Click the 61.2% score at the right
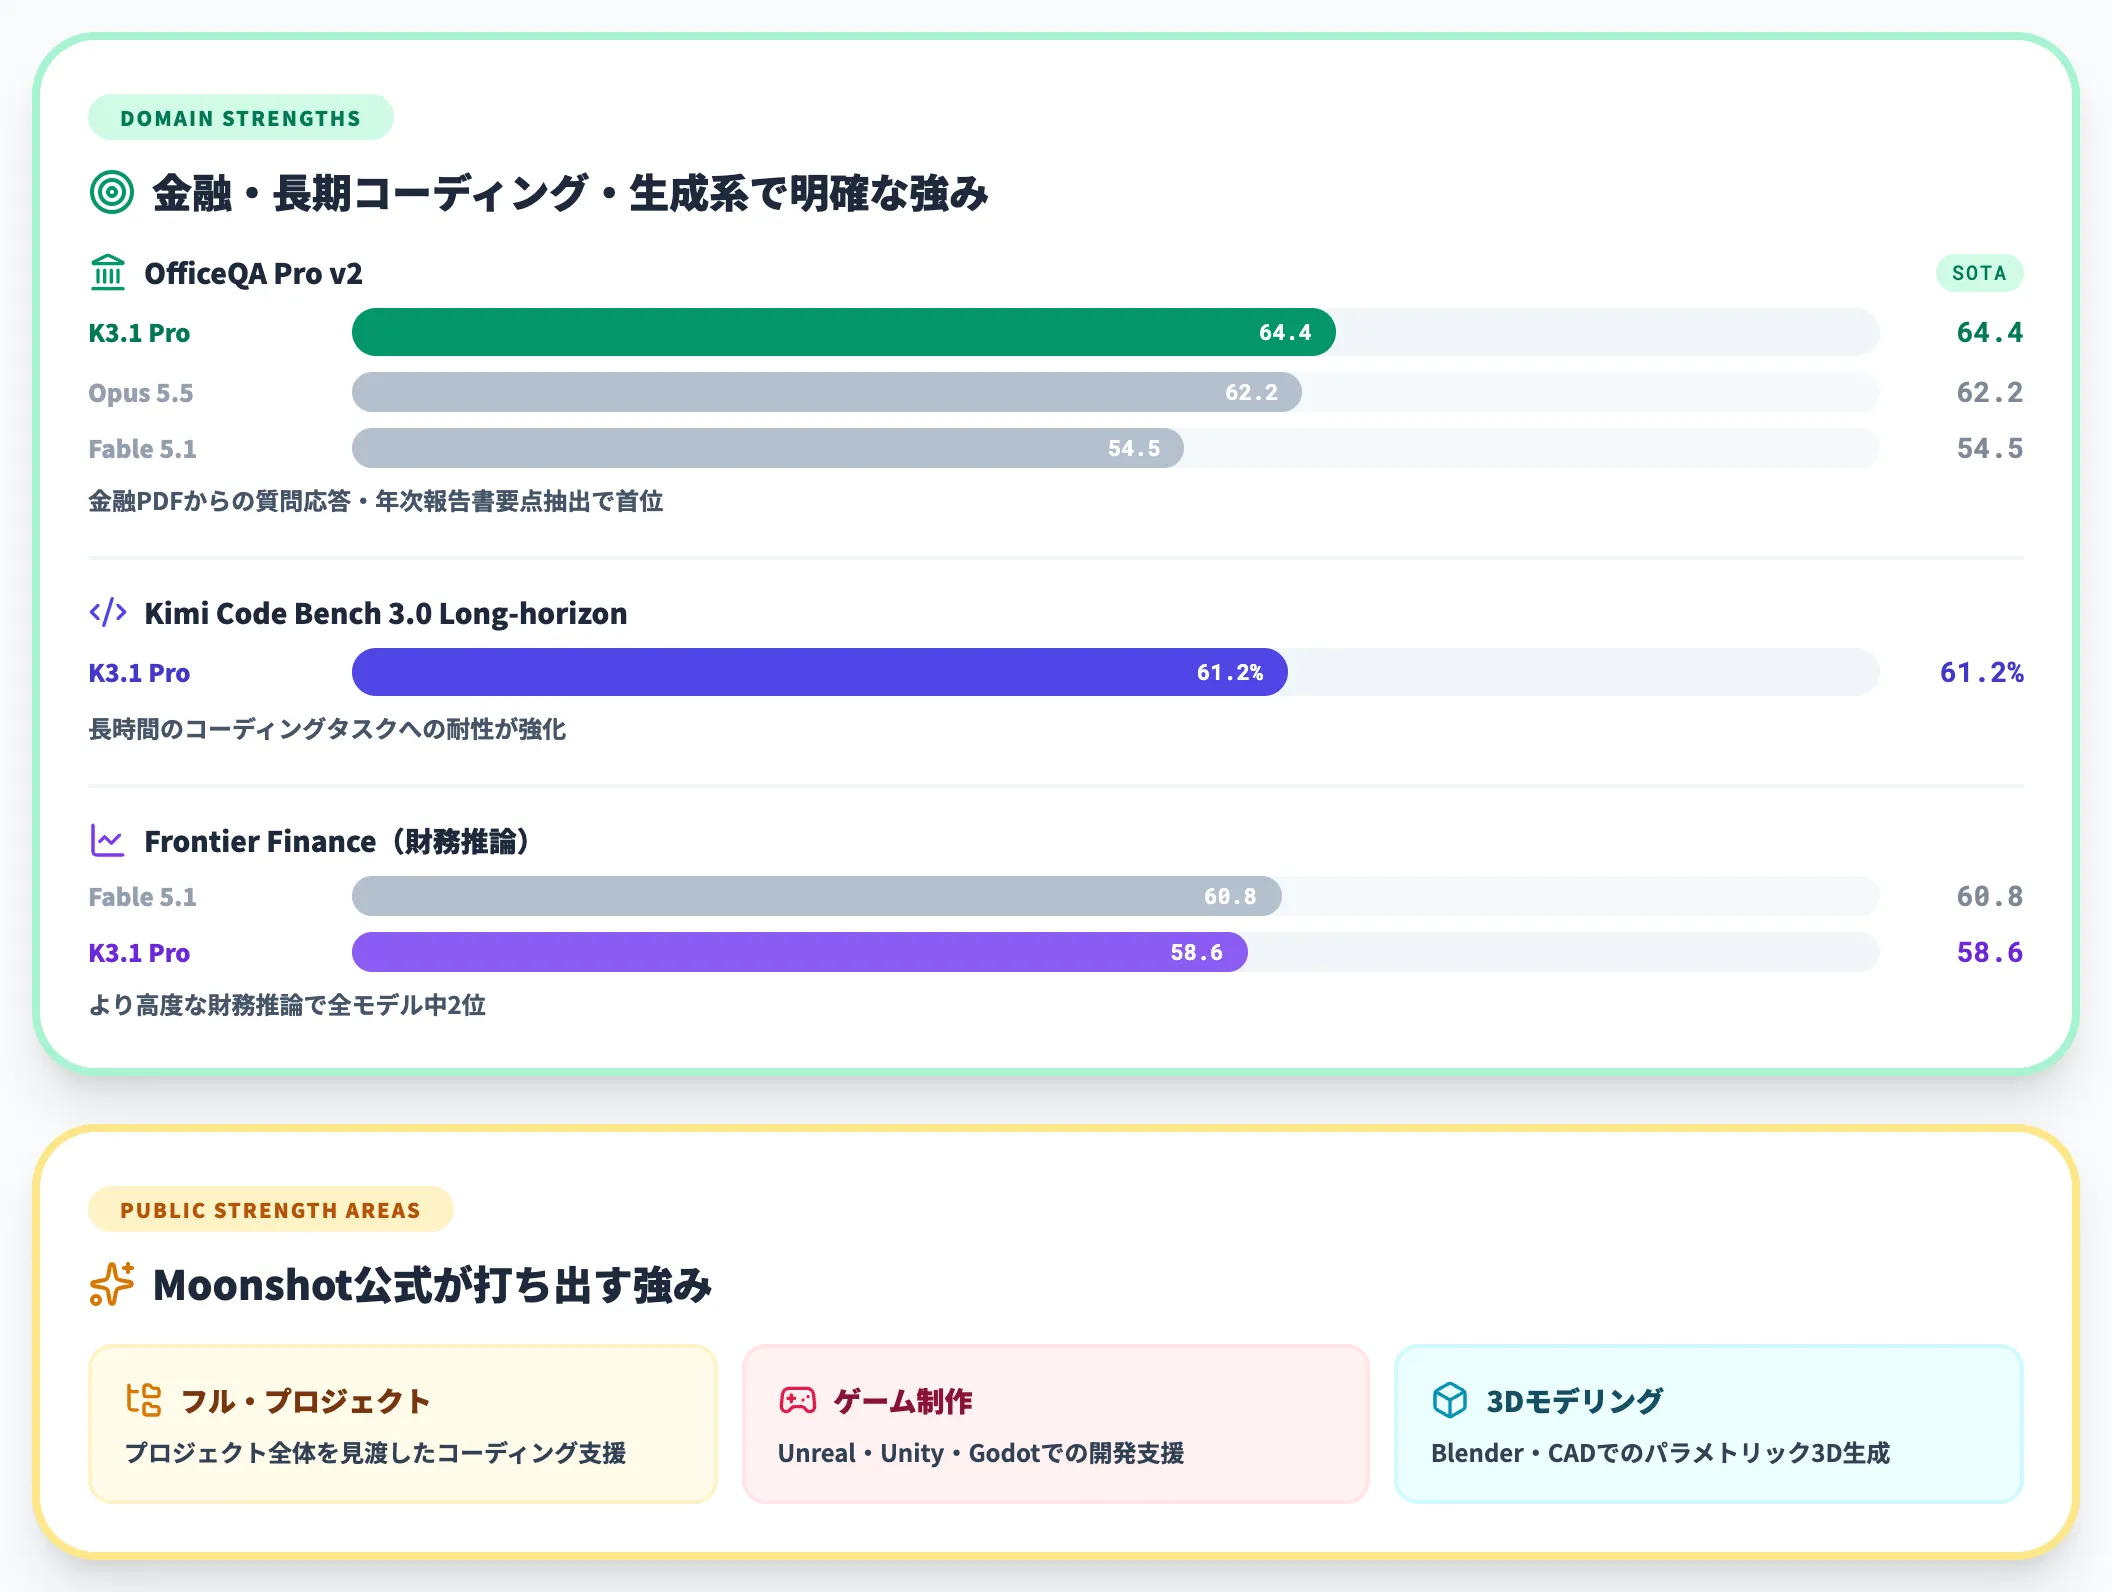The image size is (2112, 1592). 1981,672
